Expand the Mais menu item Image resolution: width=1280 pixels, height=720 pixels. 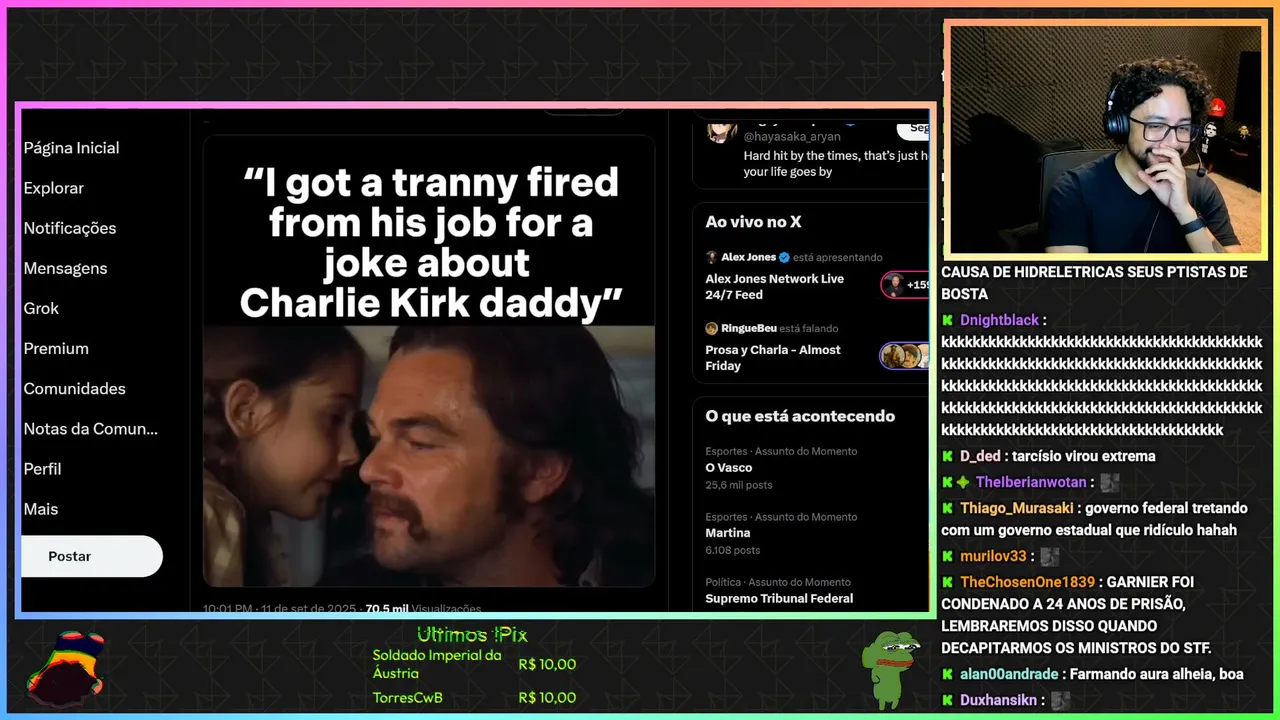[41, 508]
